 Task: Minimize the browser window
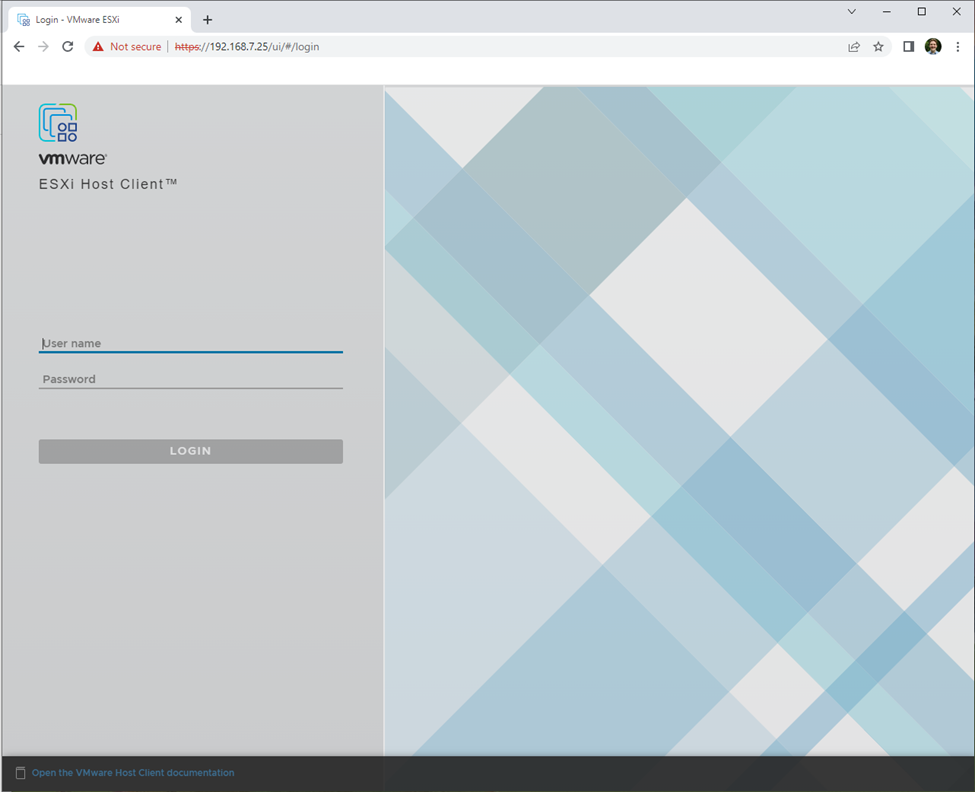pos(887,12)
